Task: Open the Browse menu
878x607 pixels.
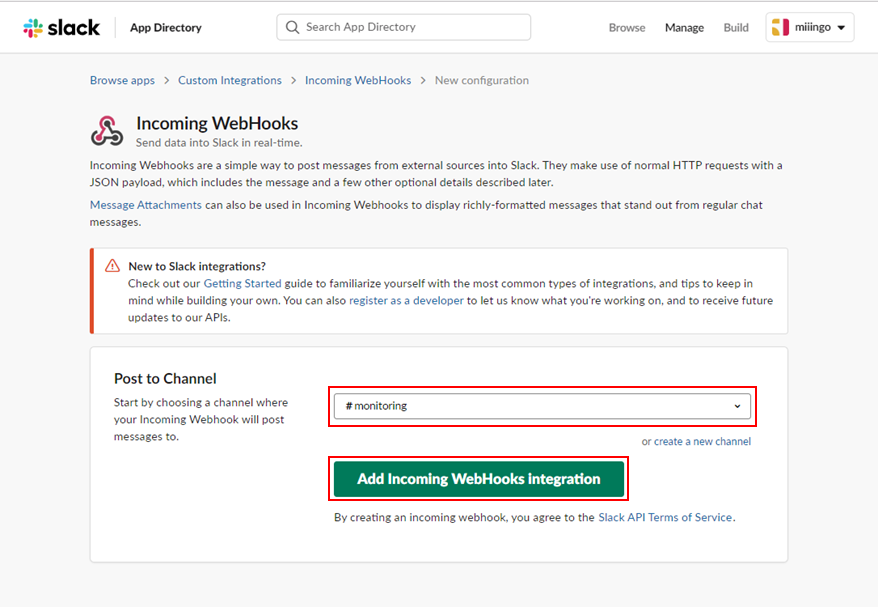Action: click(627, 27)
